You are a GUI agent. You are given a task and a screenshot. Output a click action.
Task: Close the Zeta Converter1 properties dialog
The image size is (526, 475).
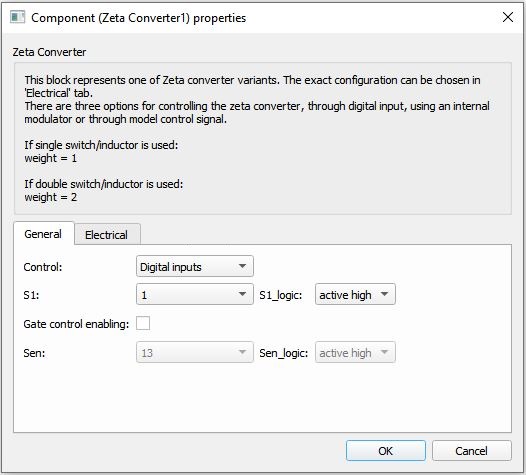[x=508, y=17]
